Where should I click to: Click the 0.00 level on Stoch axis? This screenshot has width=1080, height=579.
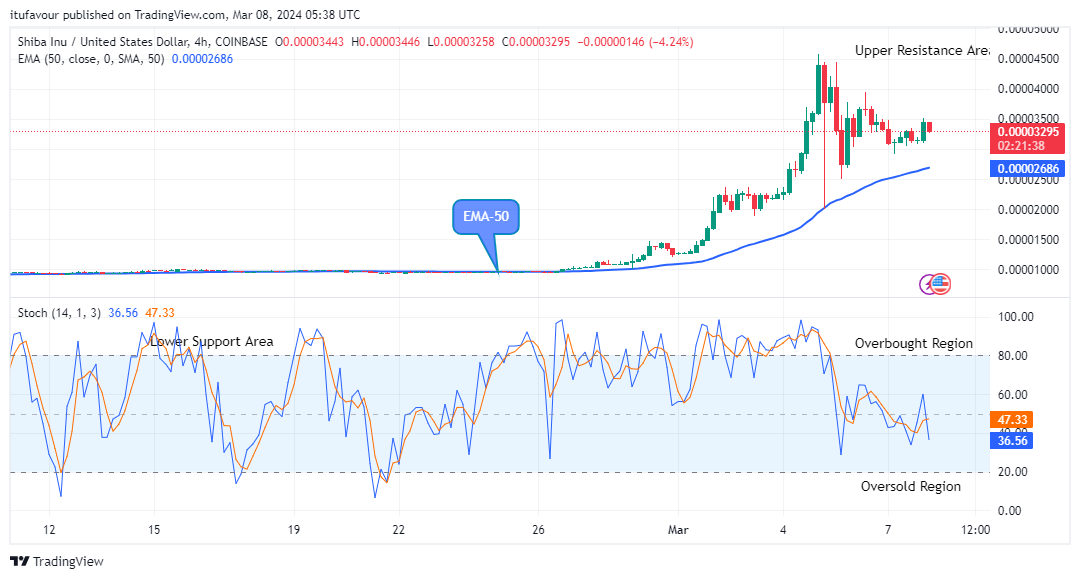(1010, 511)
